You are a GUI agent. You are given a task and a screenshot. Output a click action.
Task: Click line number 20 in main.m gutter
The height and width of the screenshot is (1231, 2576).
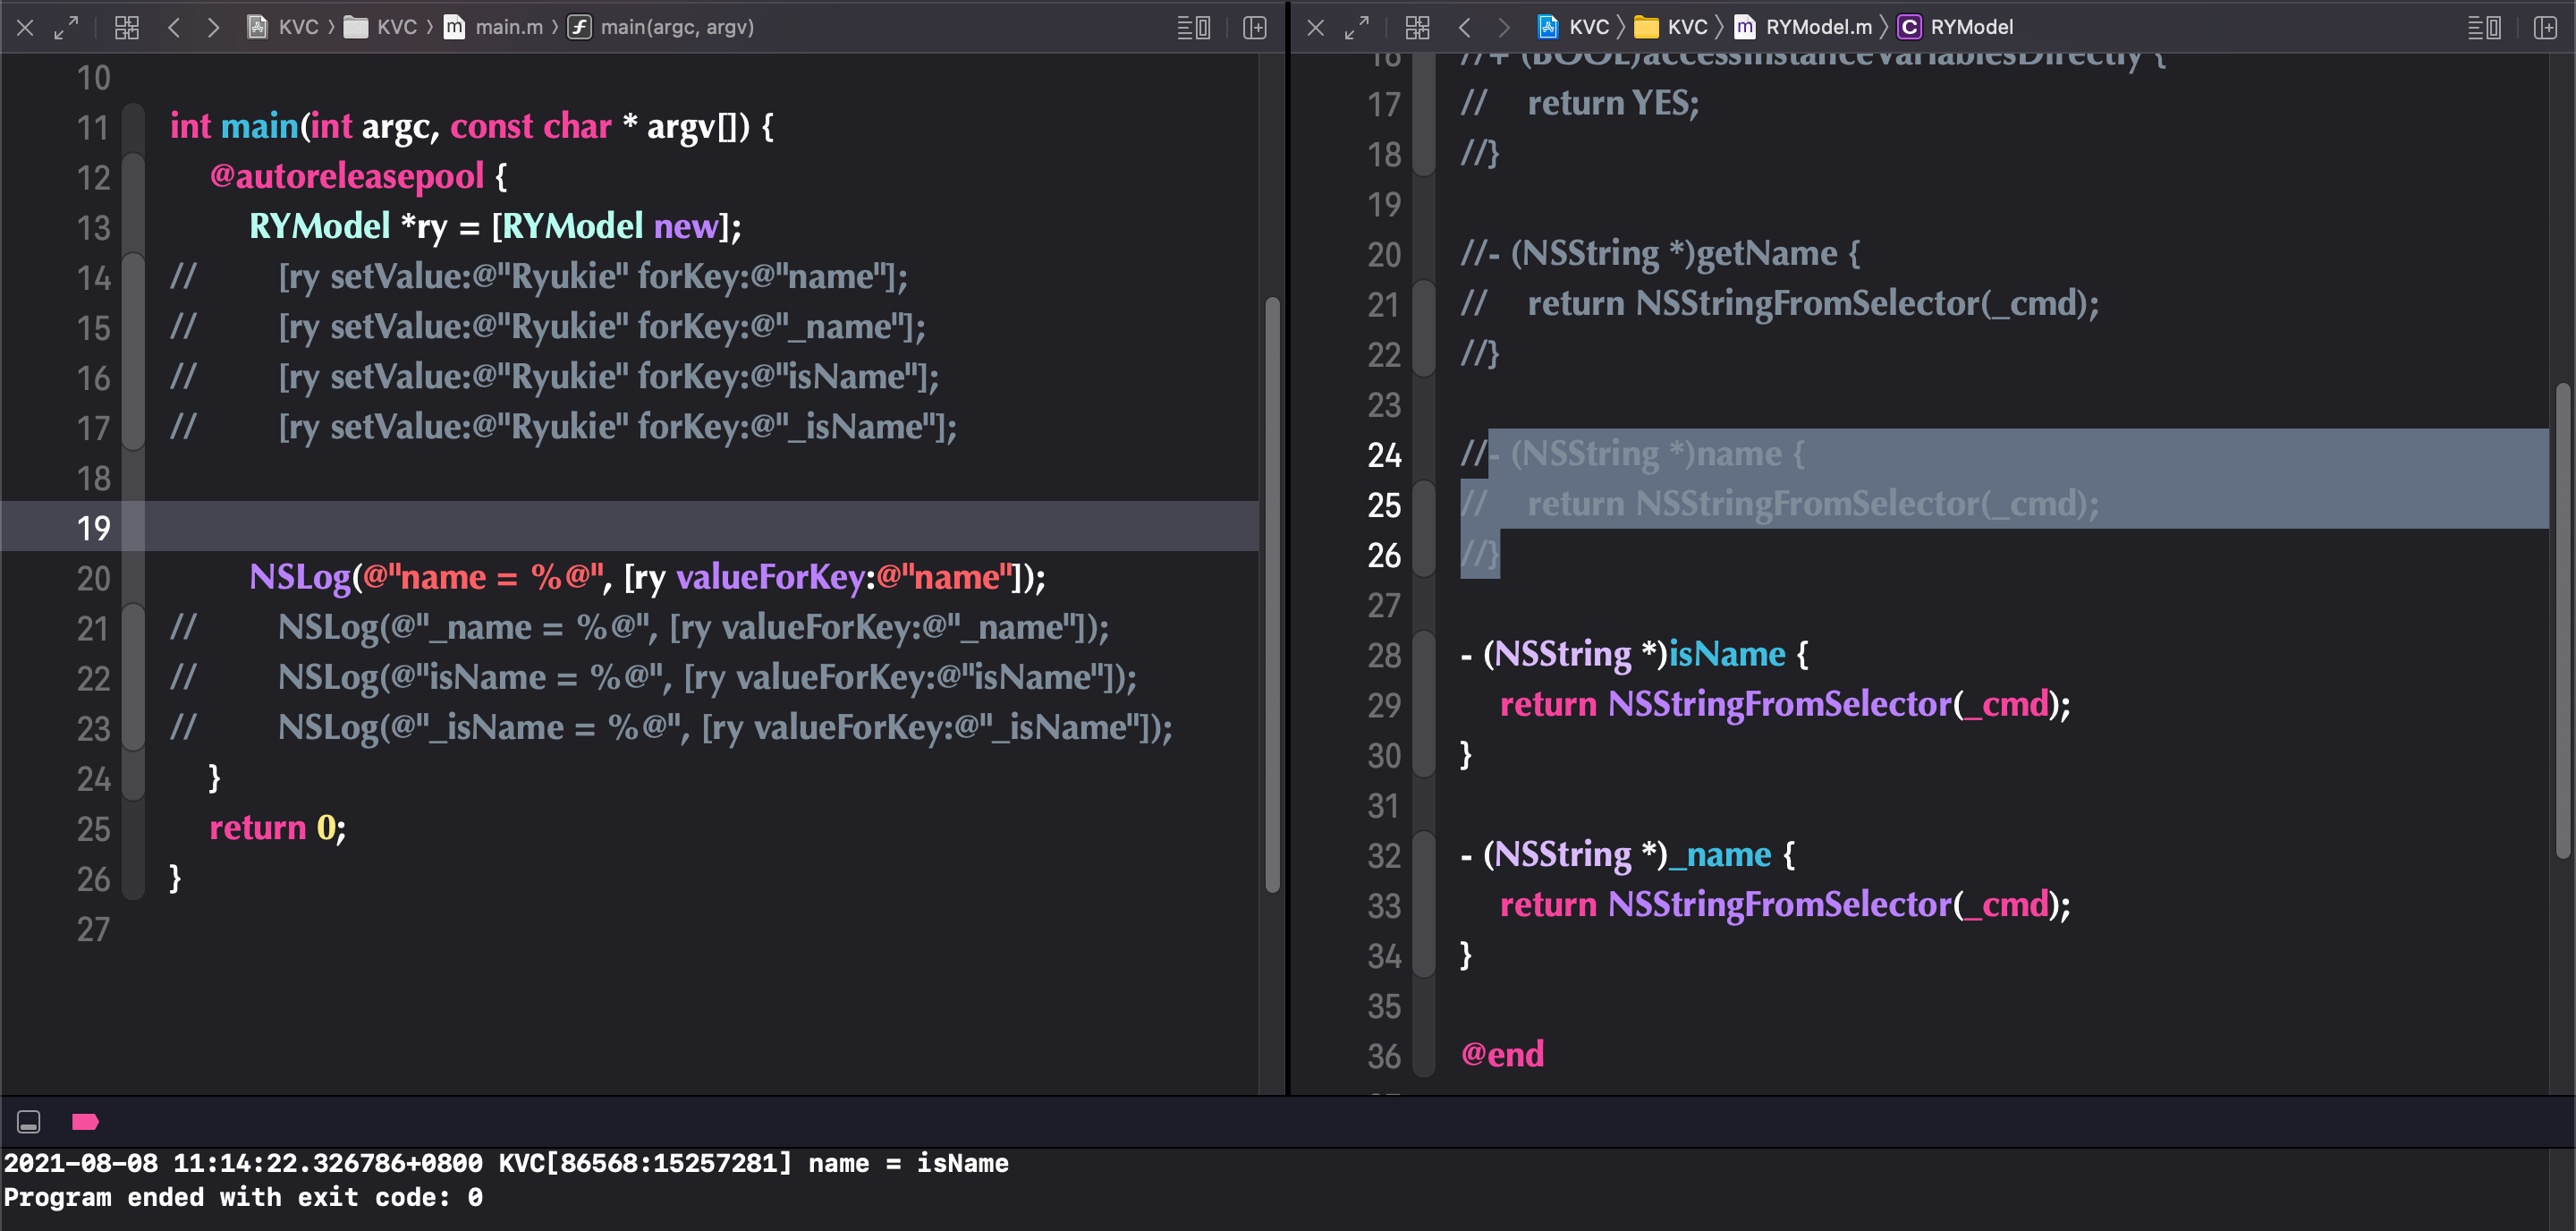pos(94,578)
